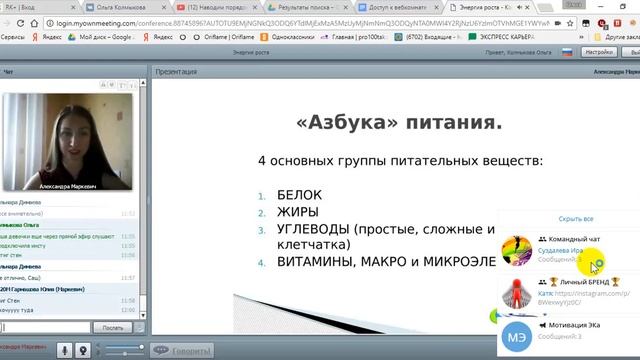This screenshot has width=640, height=360.
Task: Open Другие закладки folder
Action: 617,37
